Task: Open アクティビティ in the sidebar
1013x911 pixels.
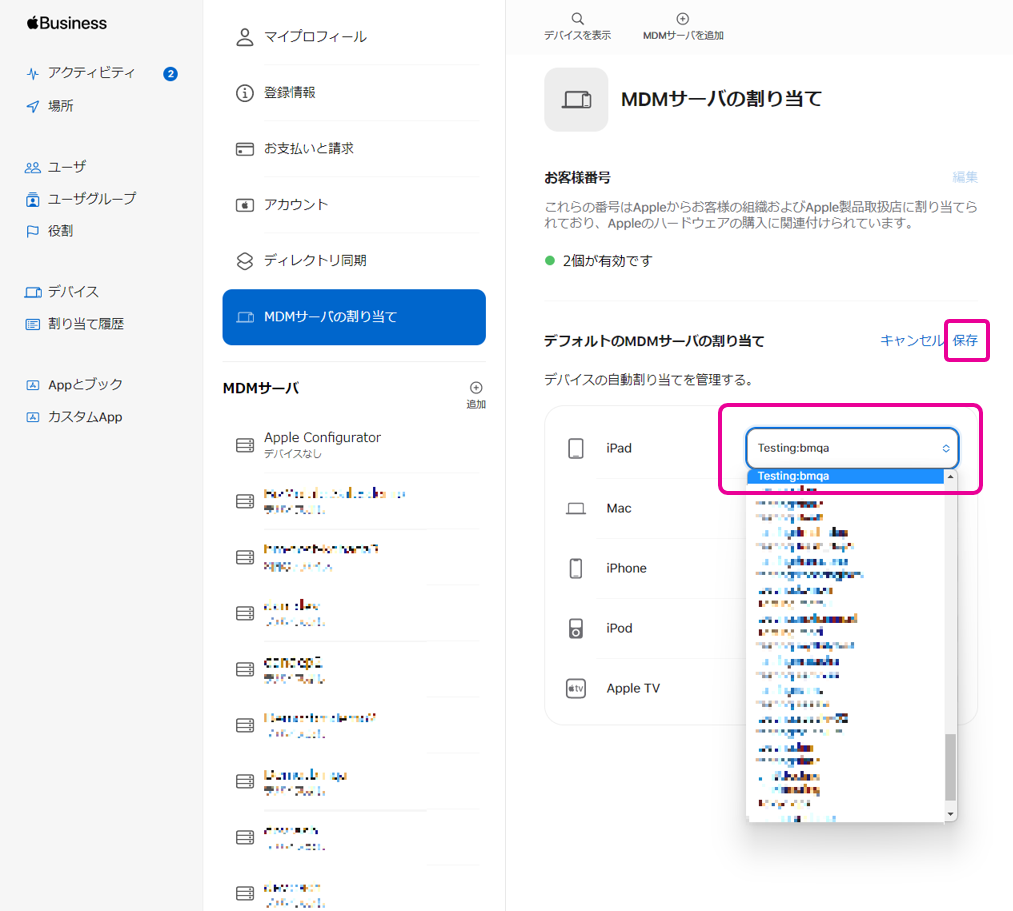Action: click(91, 73)
